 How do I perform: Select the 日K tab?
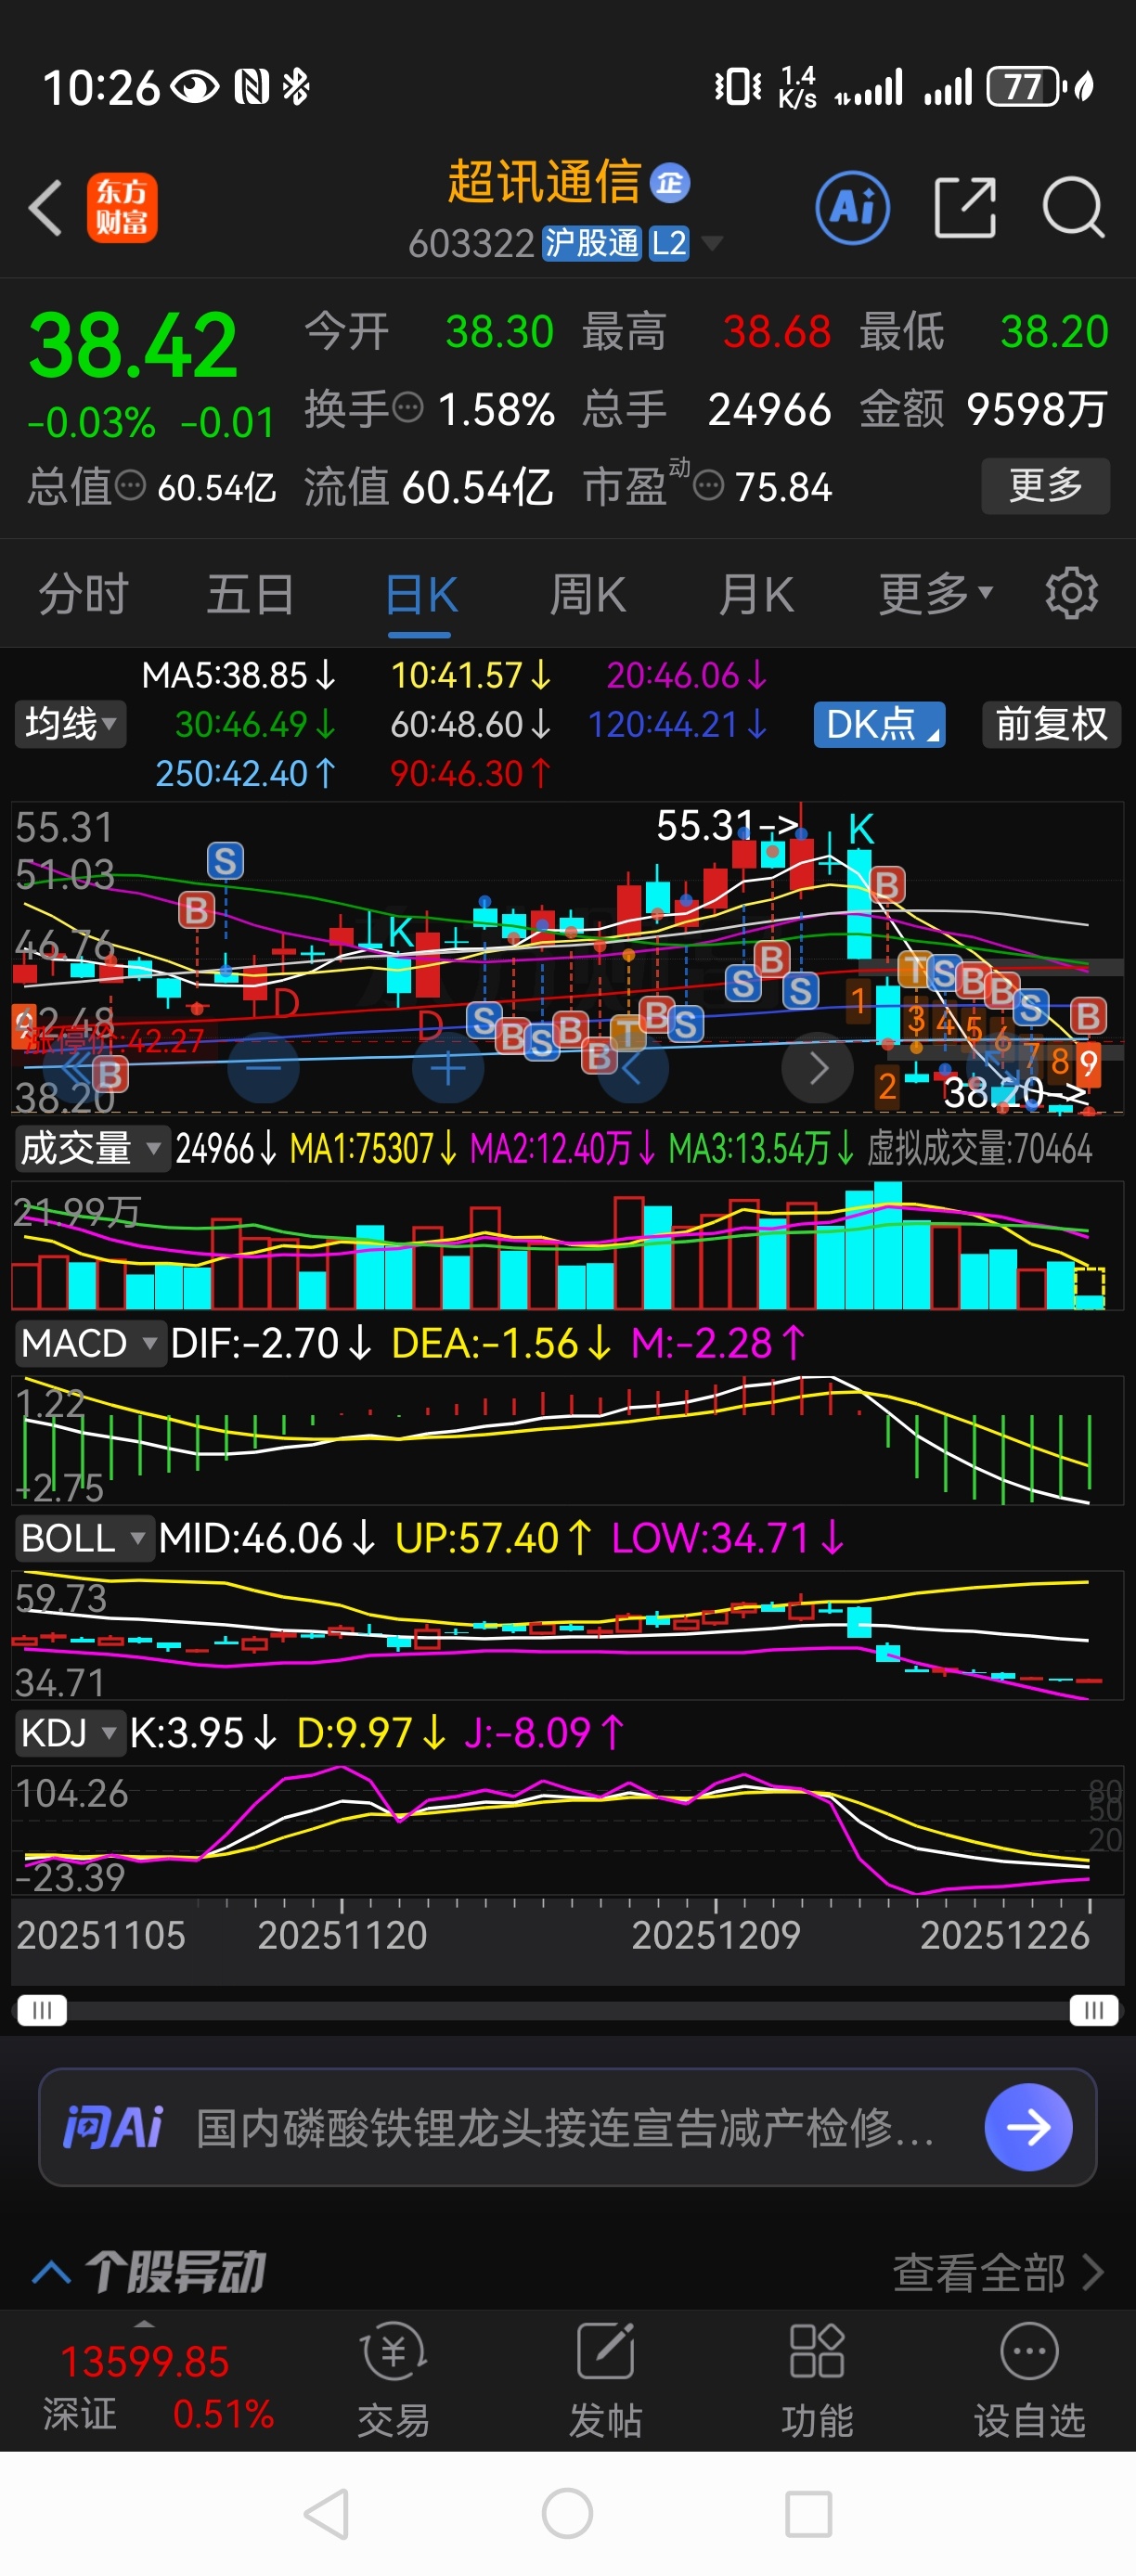421,596
